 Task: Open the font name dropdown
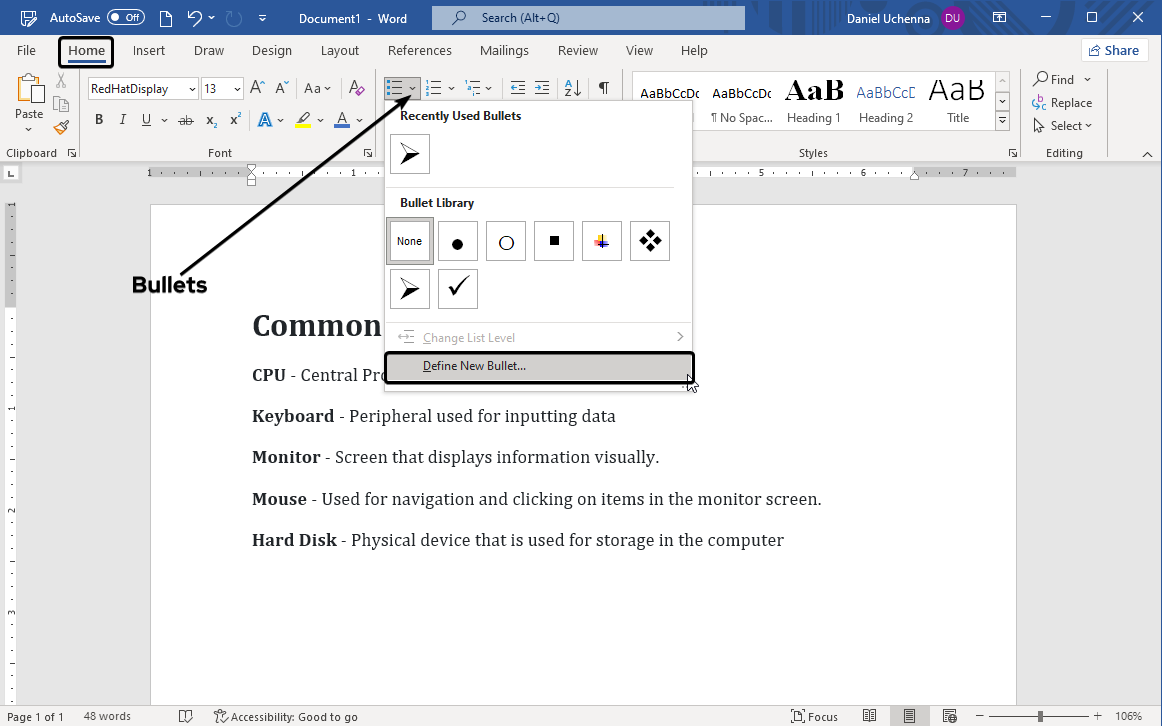pyautogui.click(x=191, y=89)
